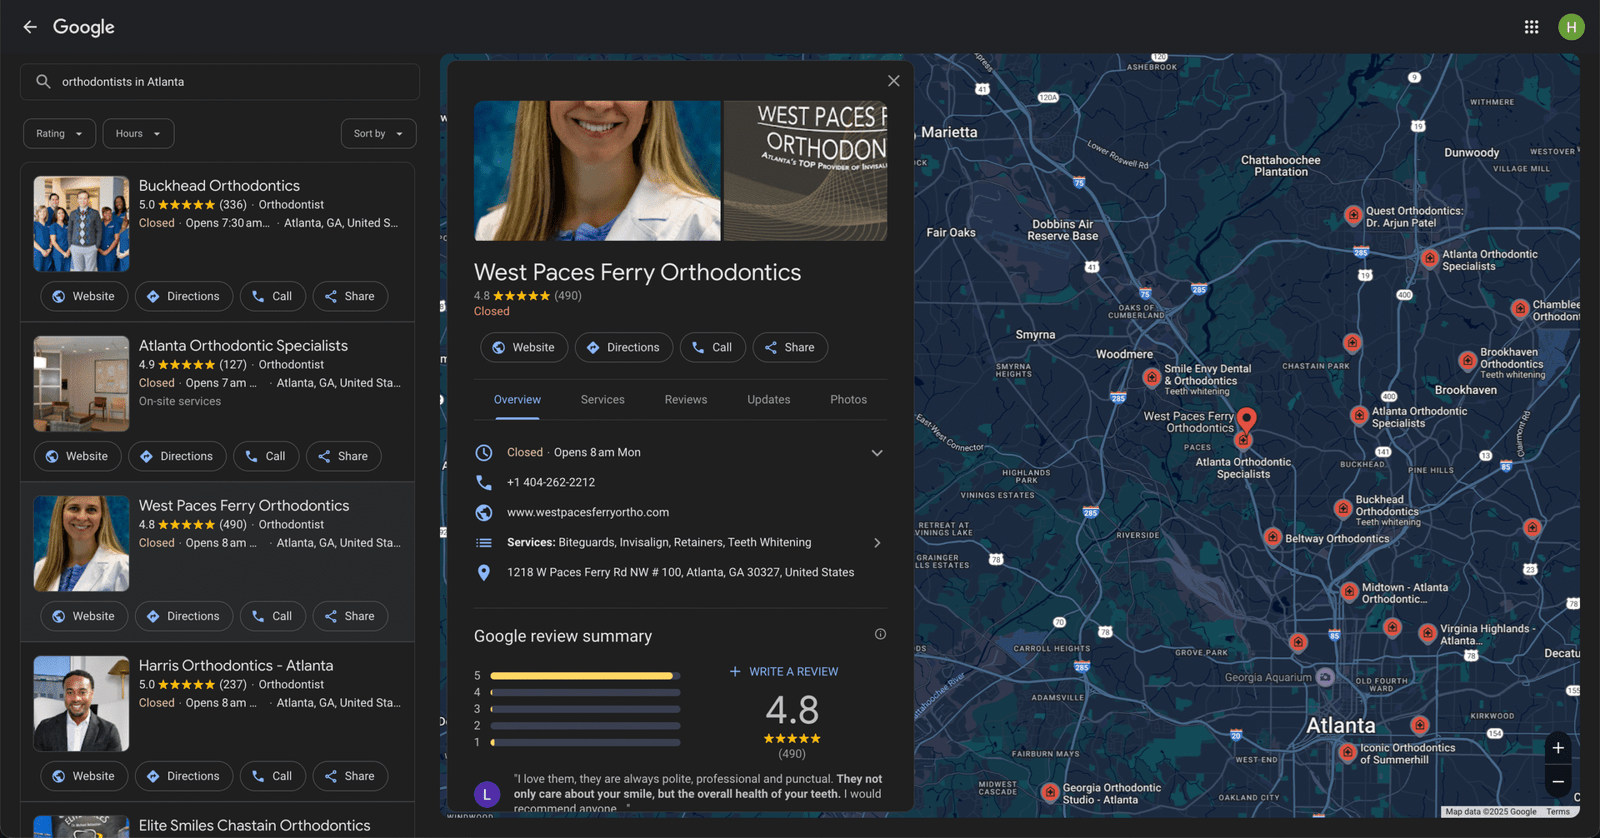This screenshot has height=838, width=1600.
Task: Open www.westpacesferryortho.com link
Action: [x=588, y=512]
